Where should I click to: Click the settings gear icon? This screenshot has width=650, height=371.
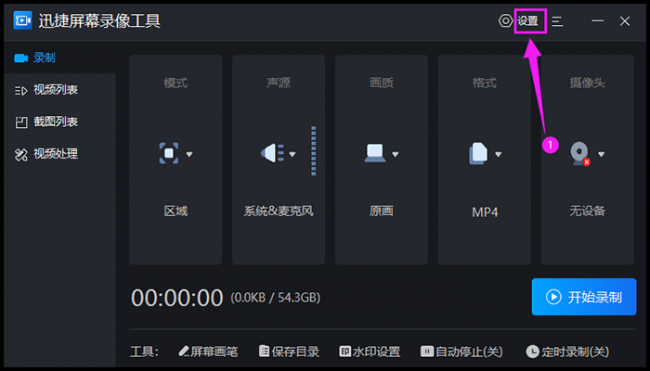(x=506, y=21)
